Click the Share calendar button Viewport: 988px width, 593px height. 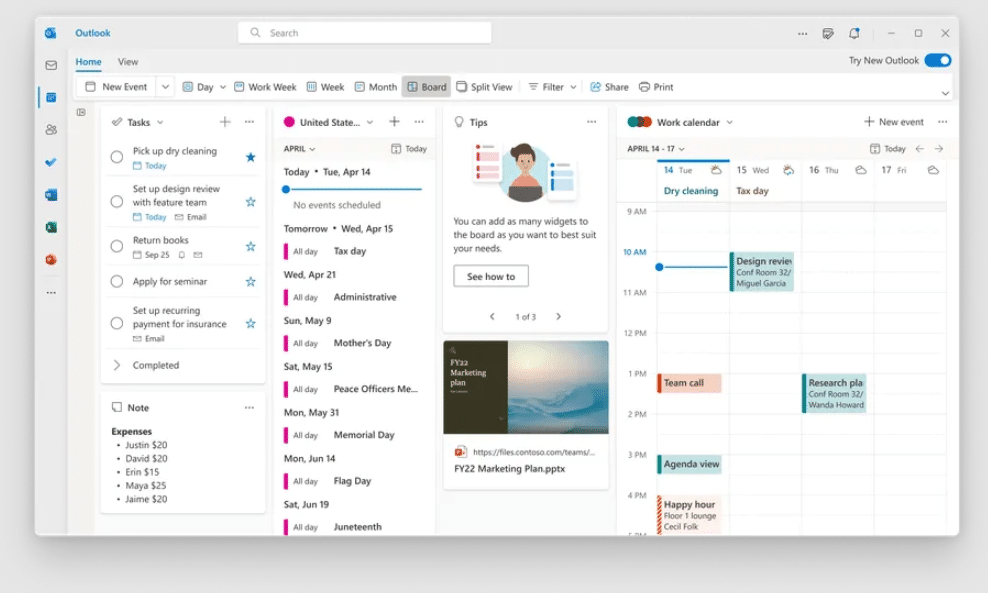[x=609, y=87]
